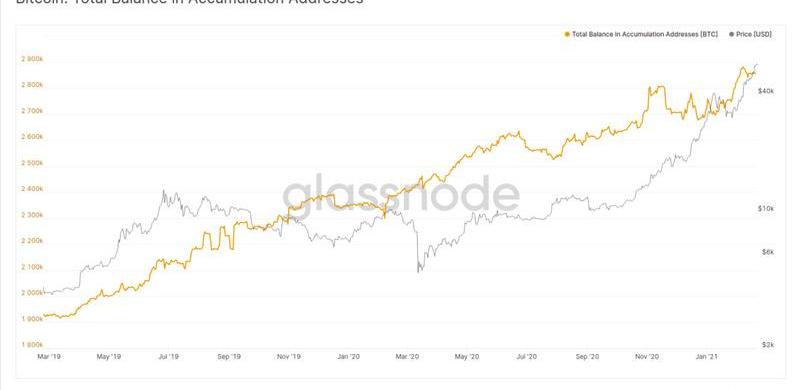800x390 pixels.
Task: Click the Nov '19 date label
Action: pos(289,357)
